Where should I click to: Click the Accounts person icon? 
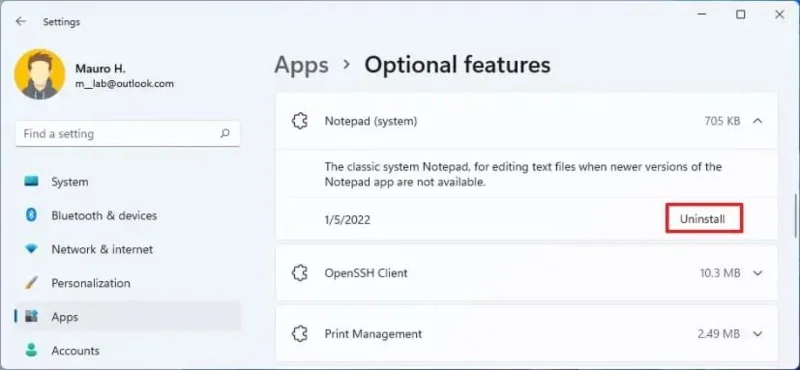(x=31, y=350)
